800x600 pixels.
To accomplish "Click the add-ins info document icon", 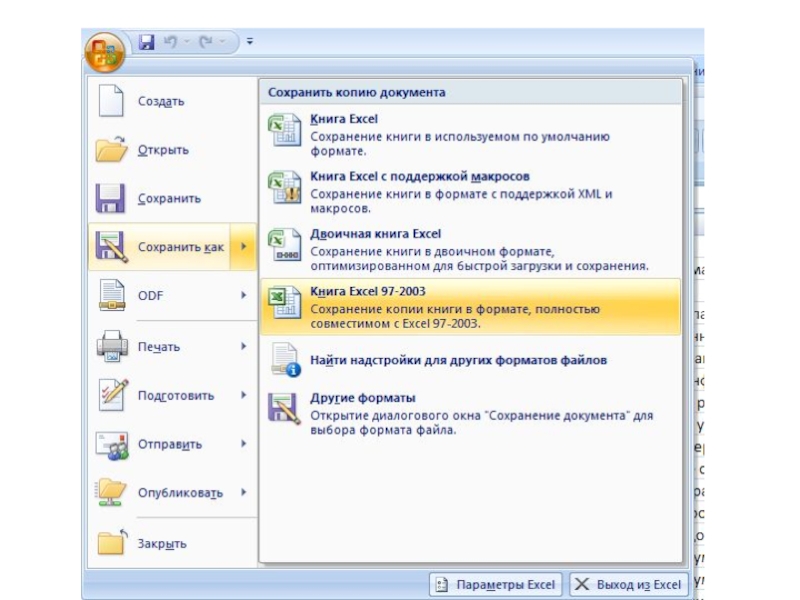I will [285, 360].
